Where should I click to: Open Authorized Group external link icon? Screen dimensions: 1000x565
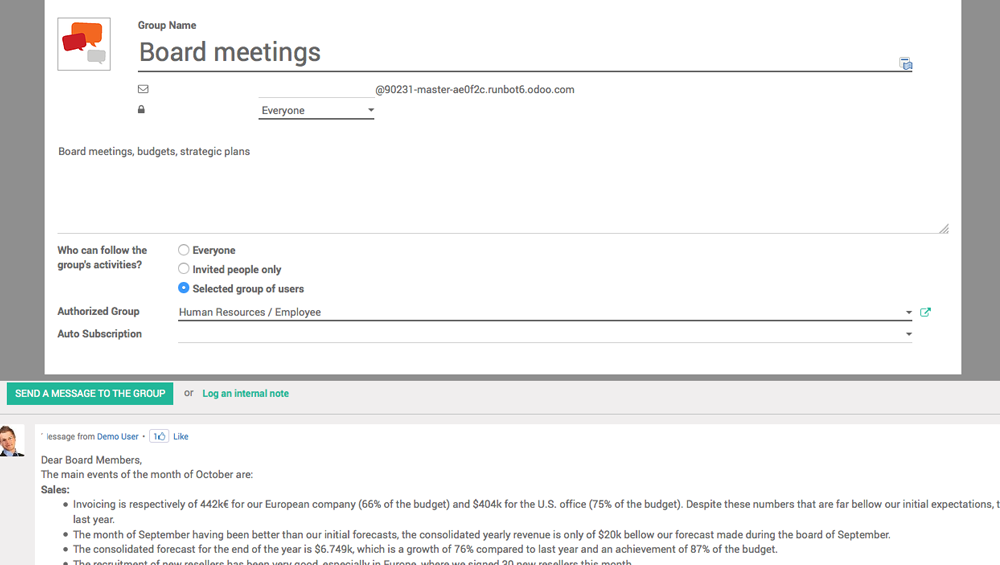pos(925,312)
